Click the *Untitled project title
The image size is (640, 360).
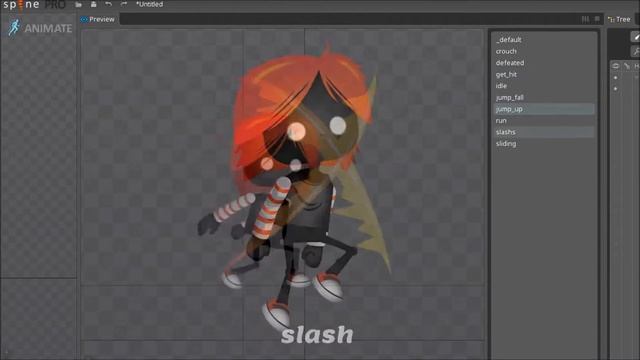pyautogui.click(x=149, y=4)
